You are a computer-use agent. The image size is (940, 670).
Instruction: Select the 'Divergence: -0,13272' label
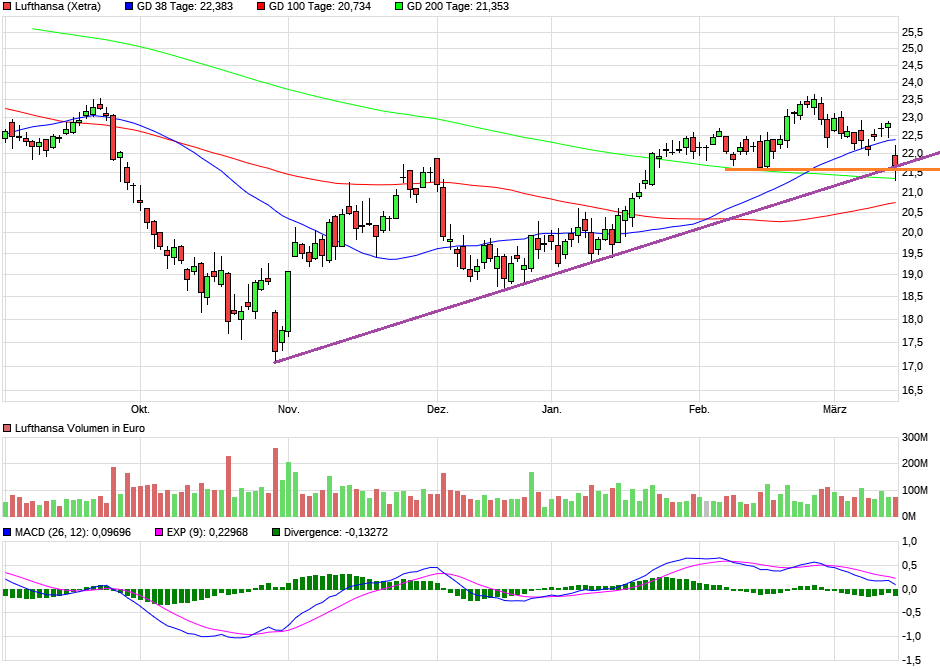[336, 532]
